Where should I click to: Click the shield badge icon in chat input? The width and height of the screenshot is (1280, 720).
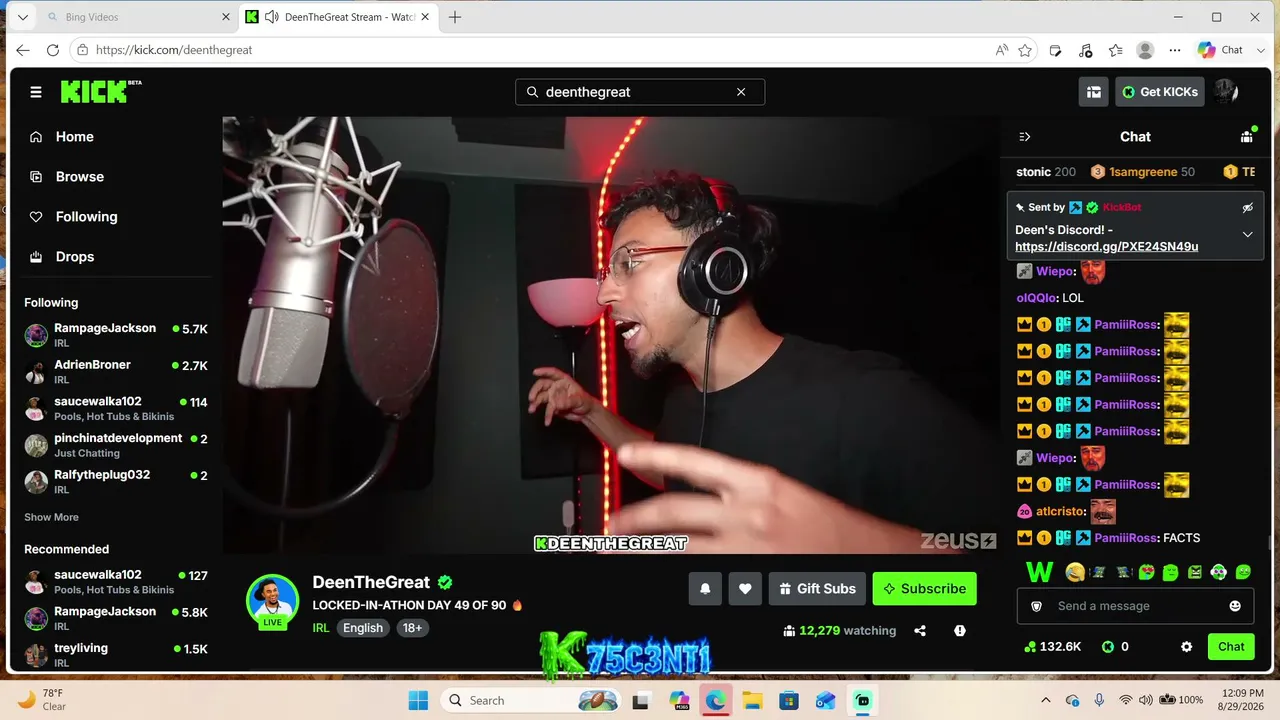coord(1036,606)
